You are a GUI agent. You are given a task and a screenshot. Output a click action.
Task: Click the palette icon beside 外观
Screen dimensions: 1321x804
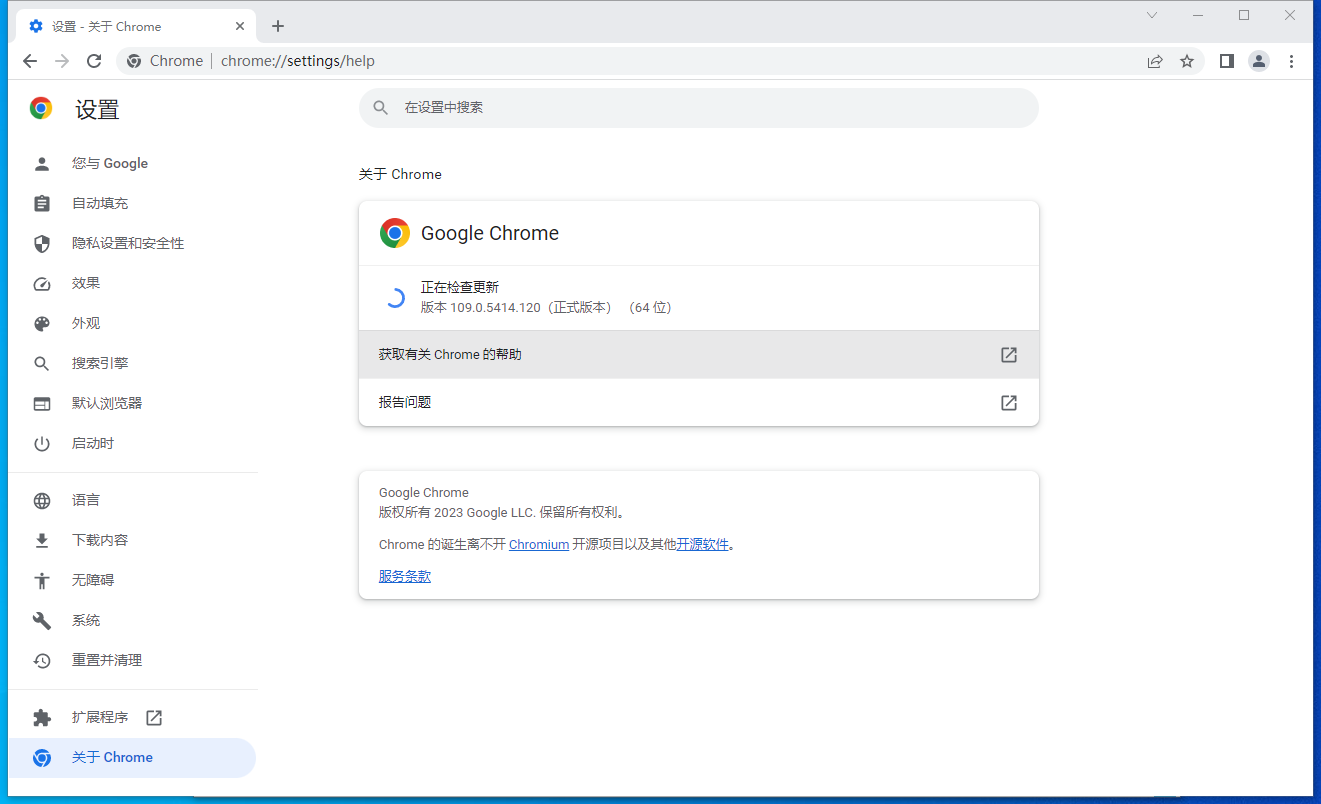coord(41,323)
